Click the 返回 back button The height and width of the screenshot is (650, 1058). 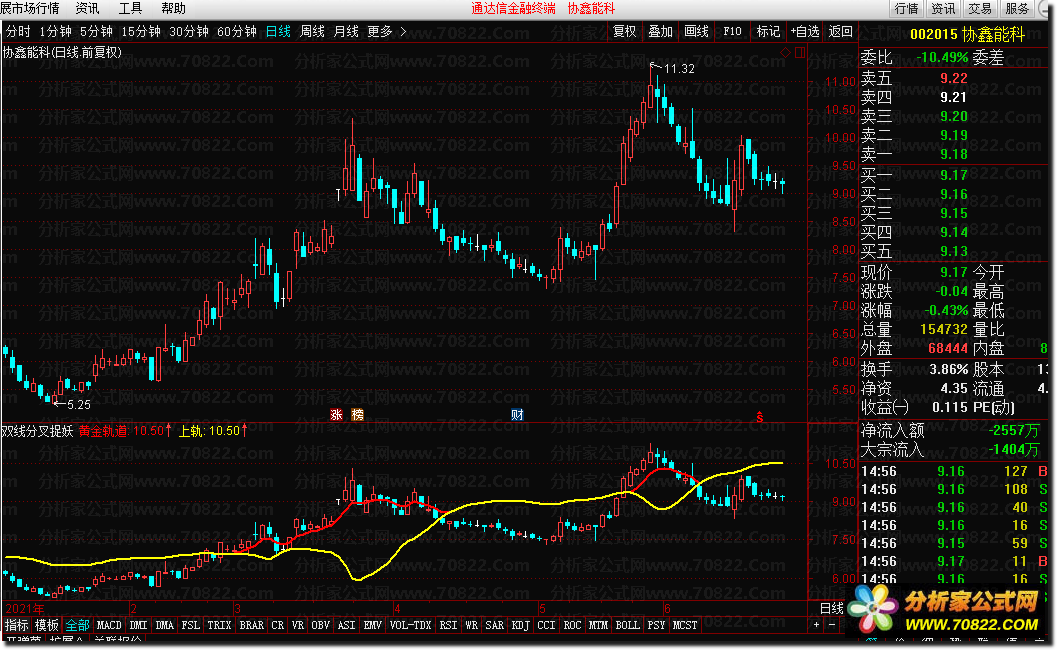point(840,31)
